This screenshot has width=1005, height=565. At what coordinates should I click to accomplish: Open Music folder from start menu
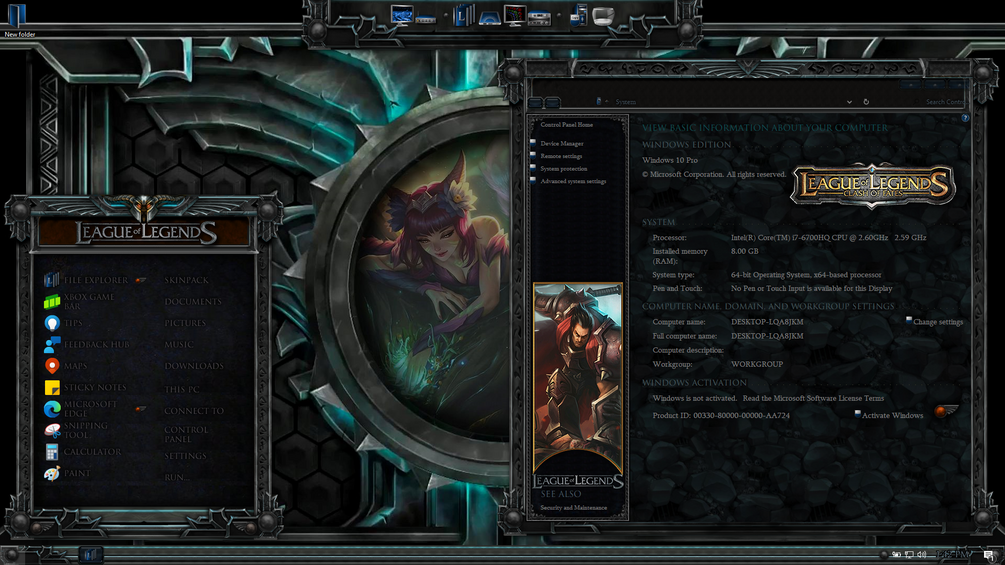click(179, 345)
